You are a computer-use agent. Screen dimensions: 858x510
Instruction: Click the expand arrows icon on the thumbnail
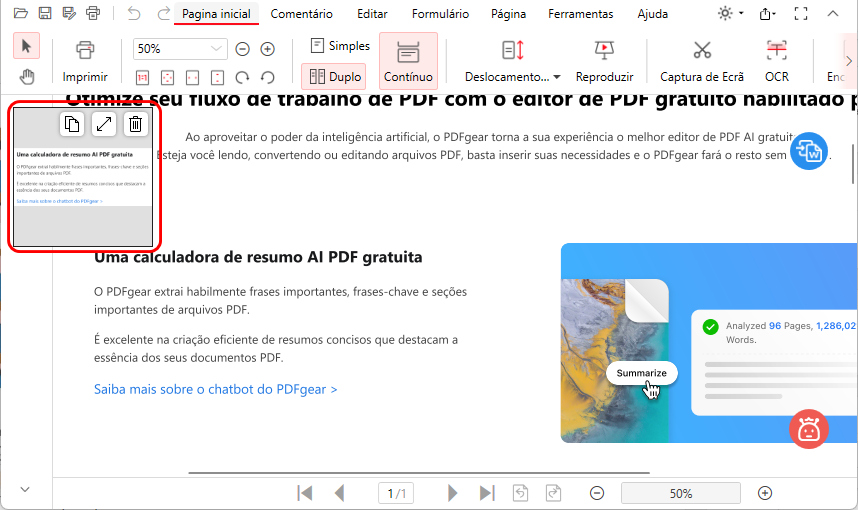[103, 124]
